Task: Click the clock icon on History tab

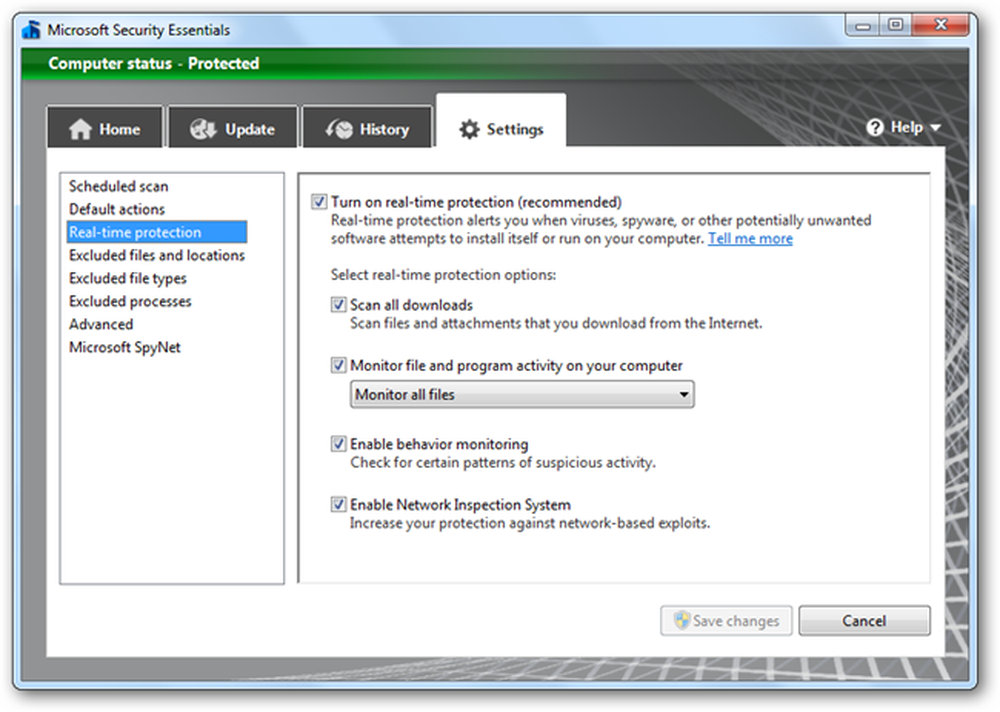Action: (339, 129)
